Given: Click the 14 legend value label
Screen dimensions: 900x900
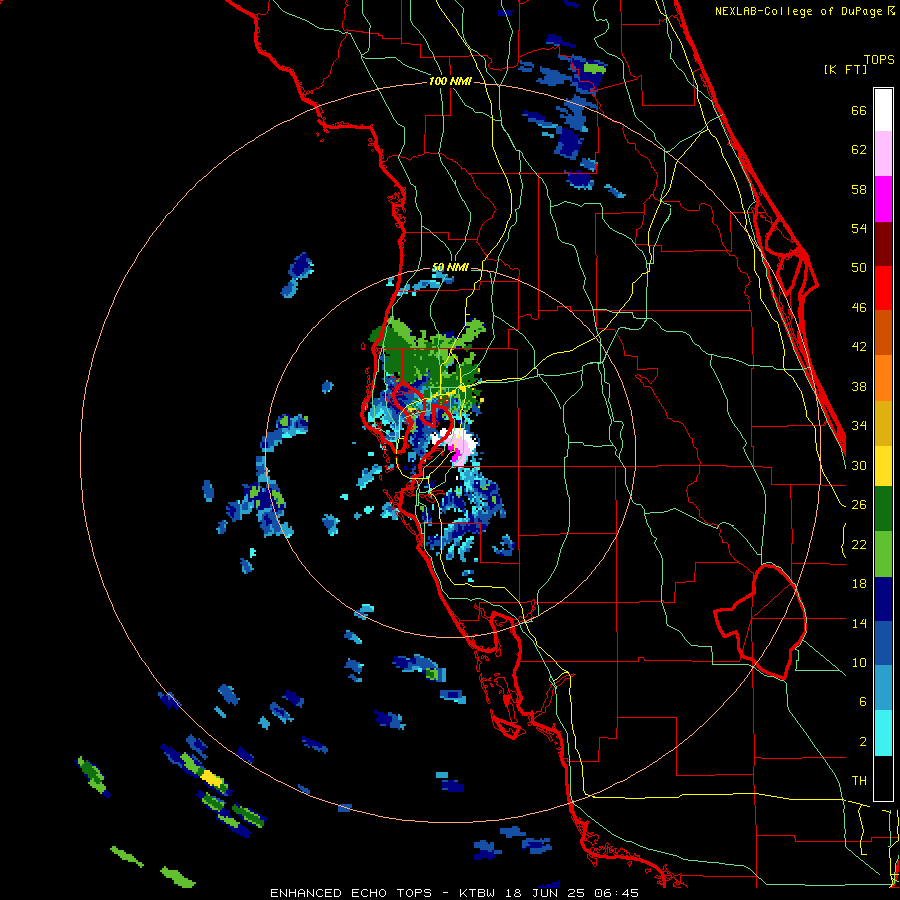Looking at the screenshot, I should click(x=859, y=623).
